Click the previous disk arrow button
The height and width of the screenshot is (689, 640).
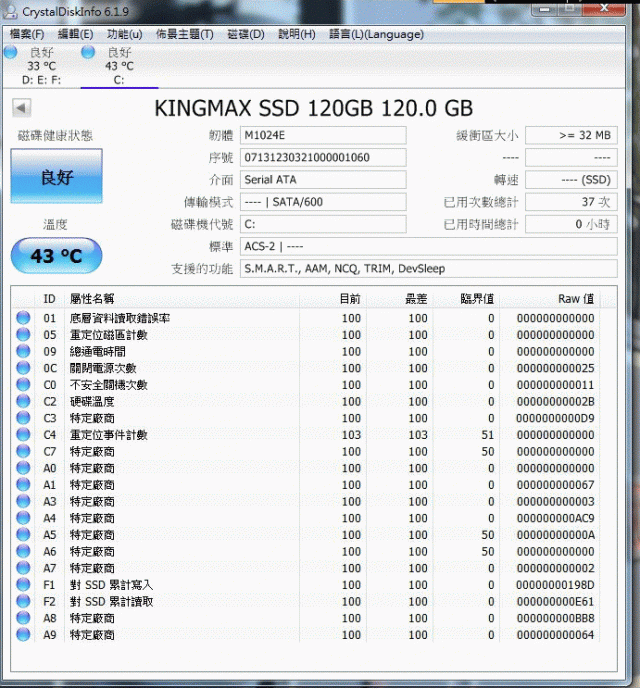click(22, 108)
